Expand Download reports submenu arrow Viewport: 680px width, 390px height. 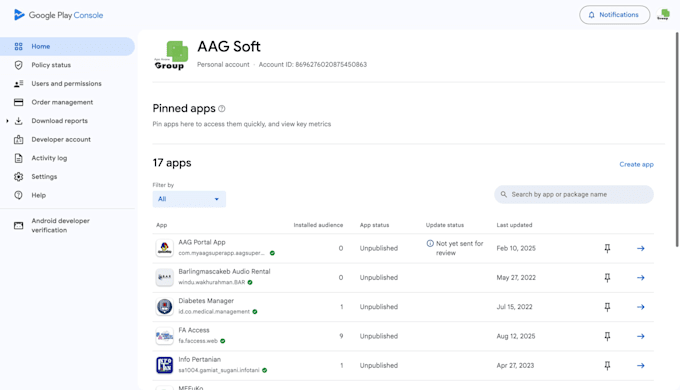coord(7,121)
